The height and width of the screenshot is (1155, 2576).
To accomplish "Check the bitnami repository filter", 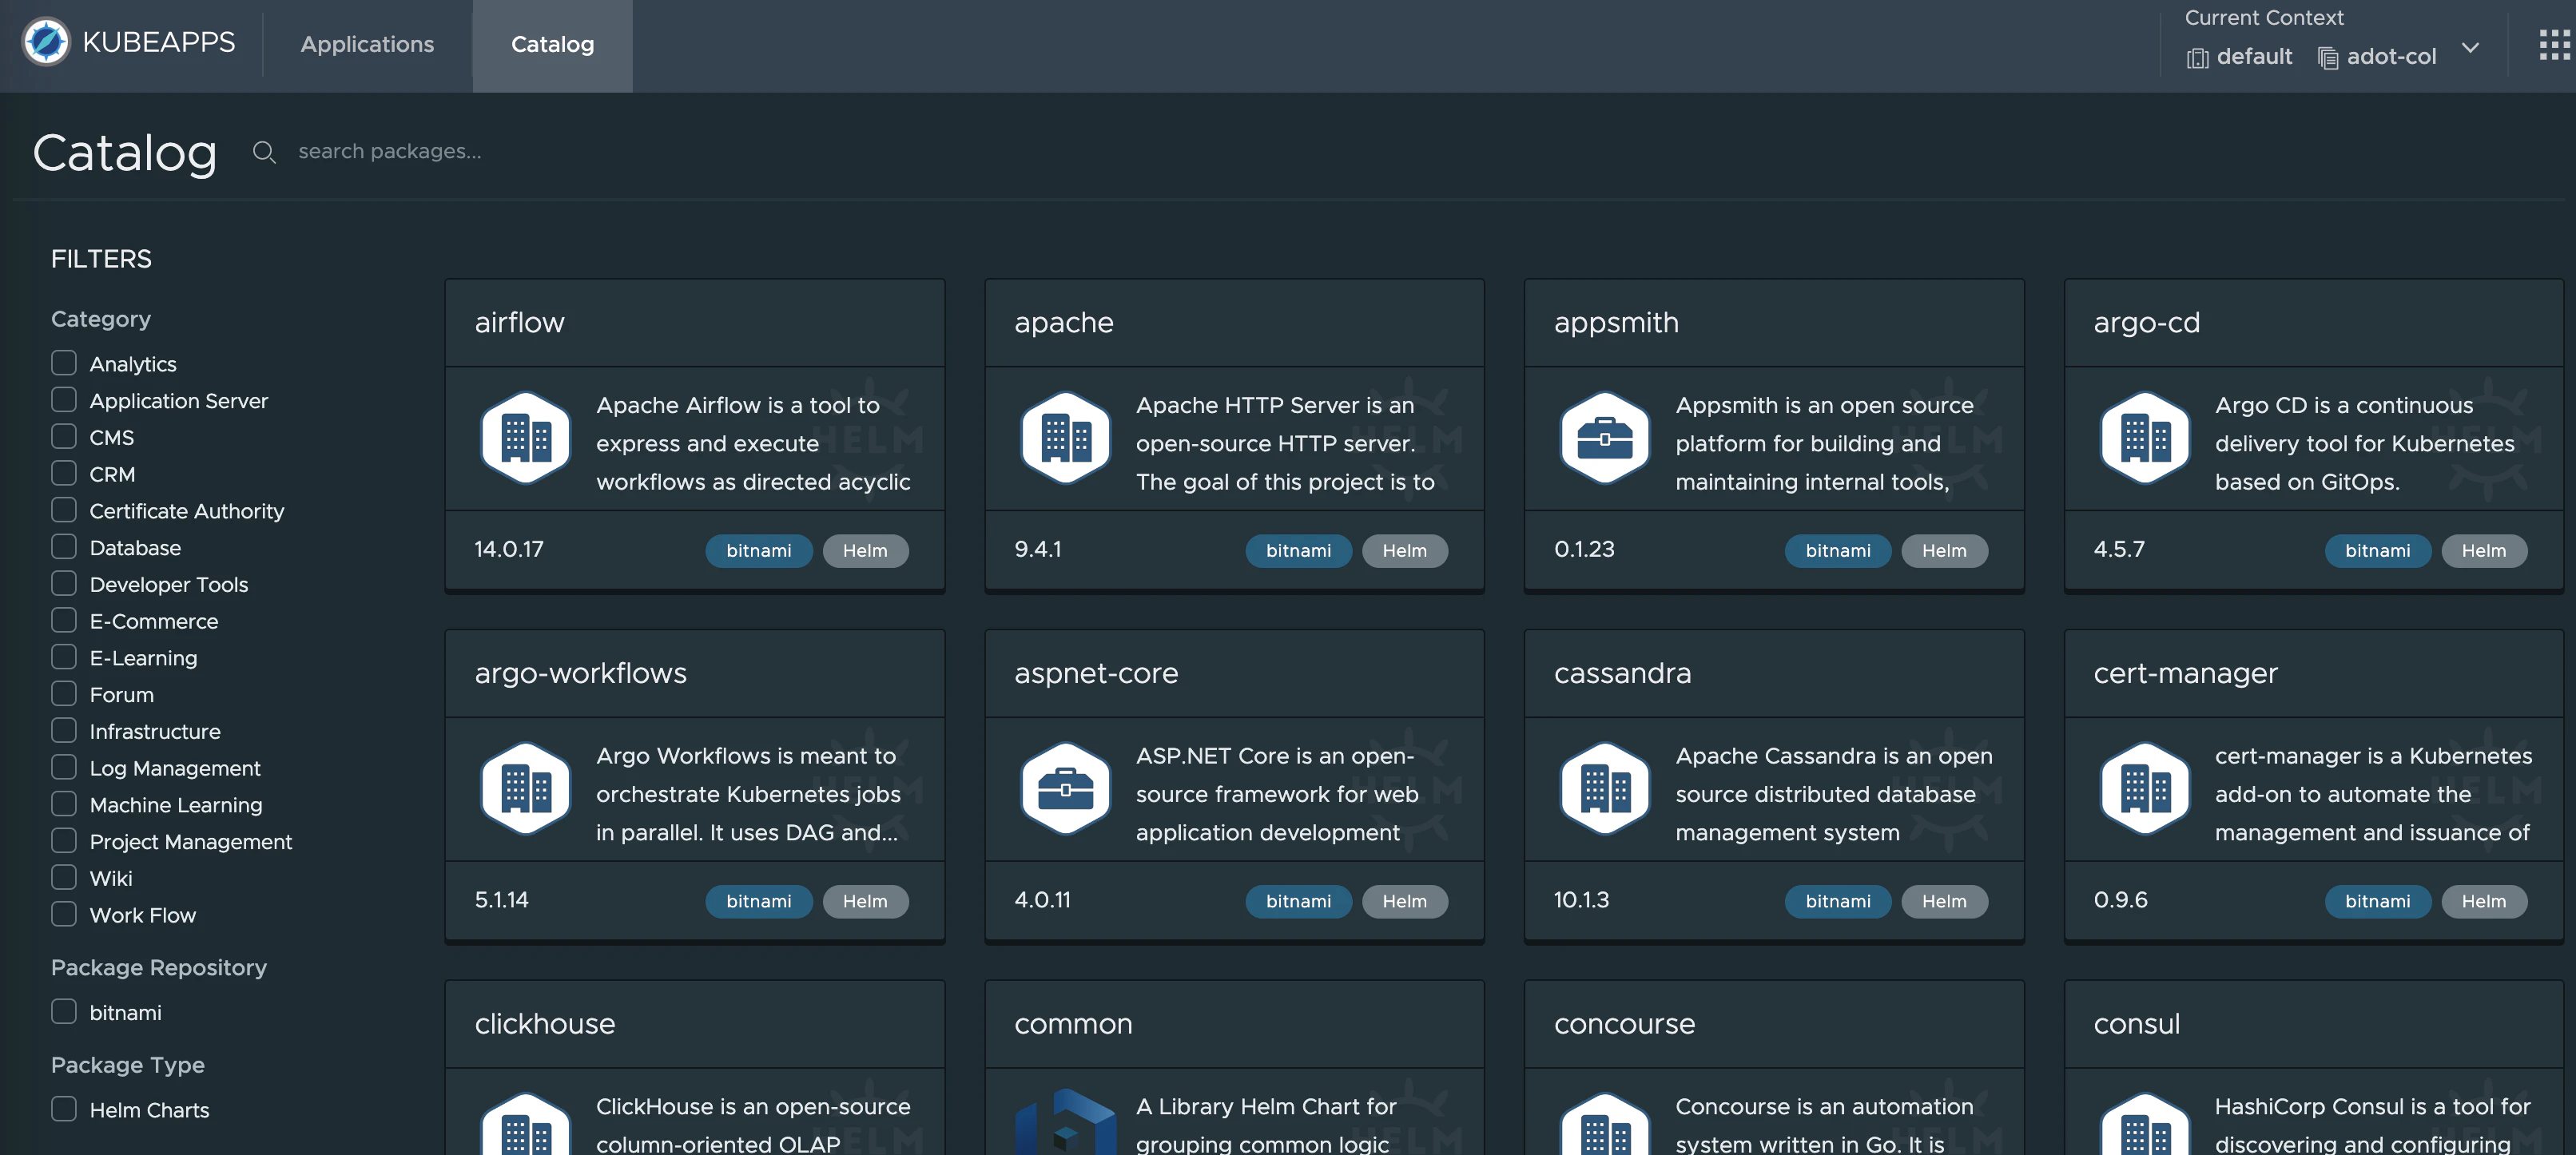I will (x=64, y=1011).
